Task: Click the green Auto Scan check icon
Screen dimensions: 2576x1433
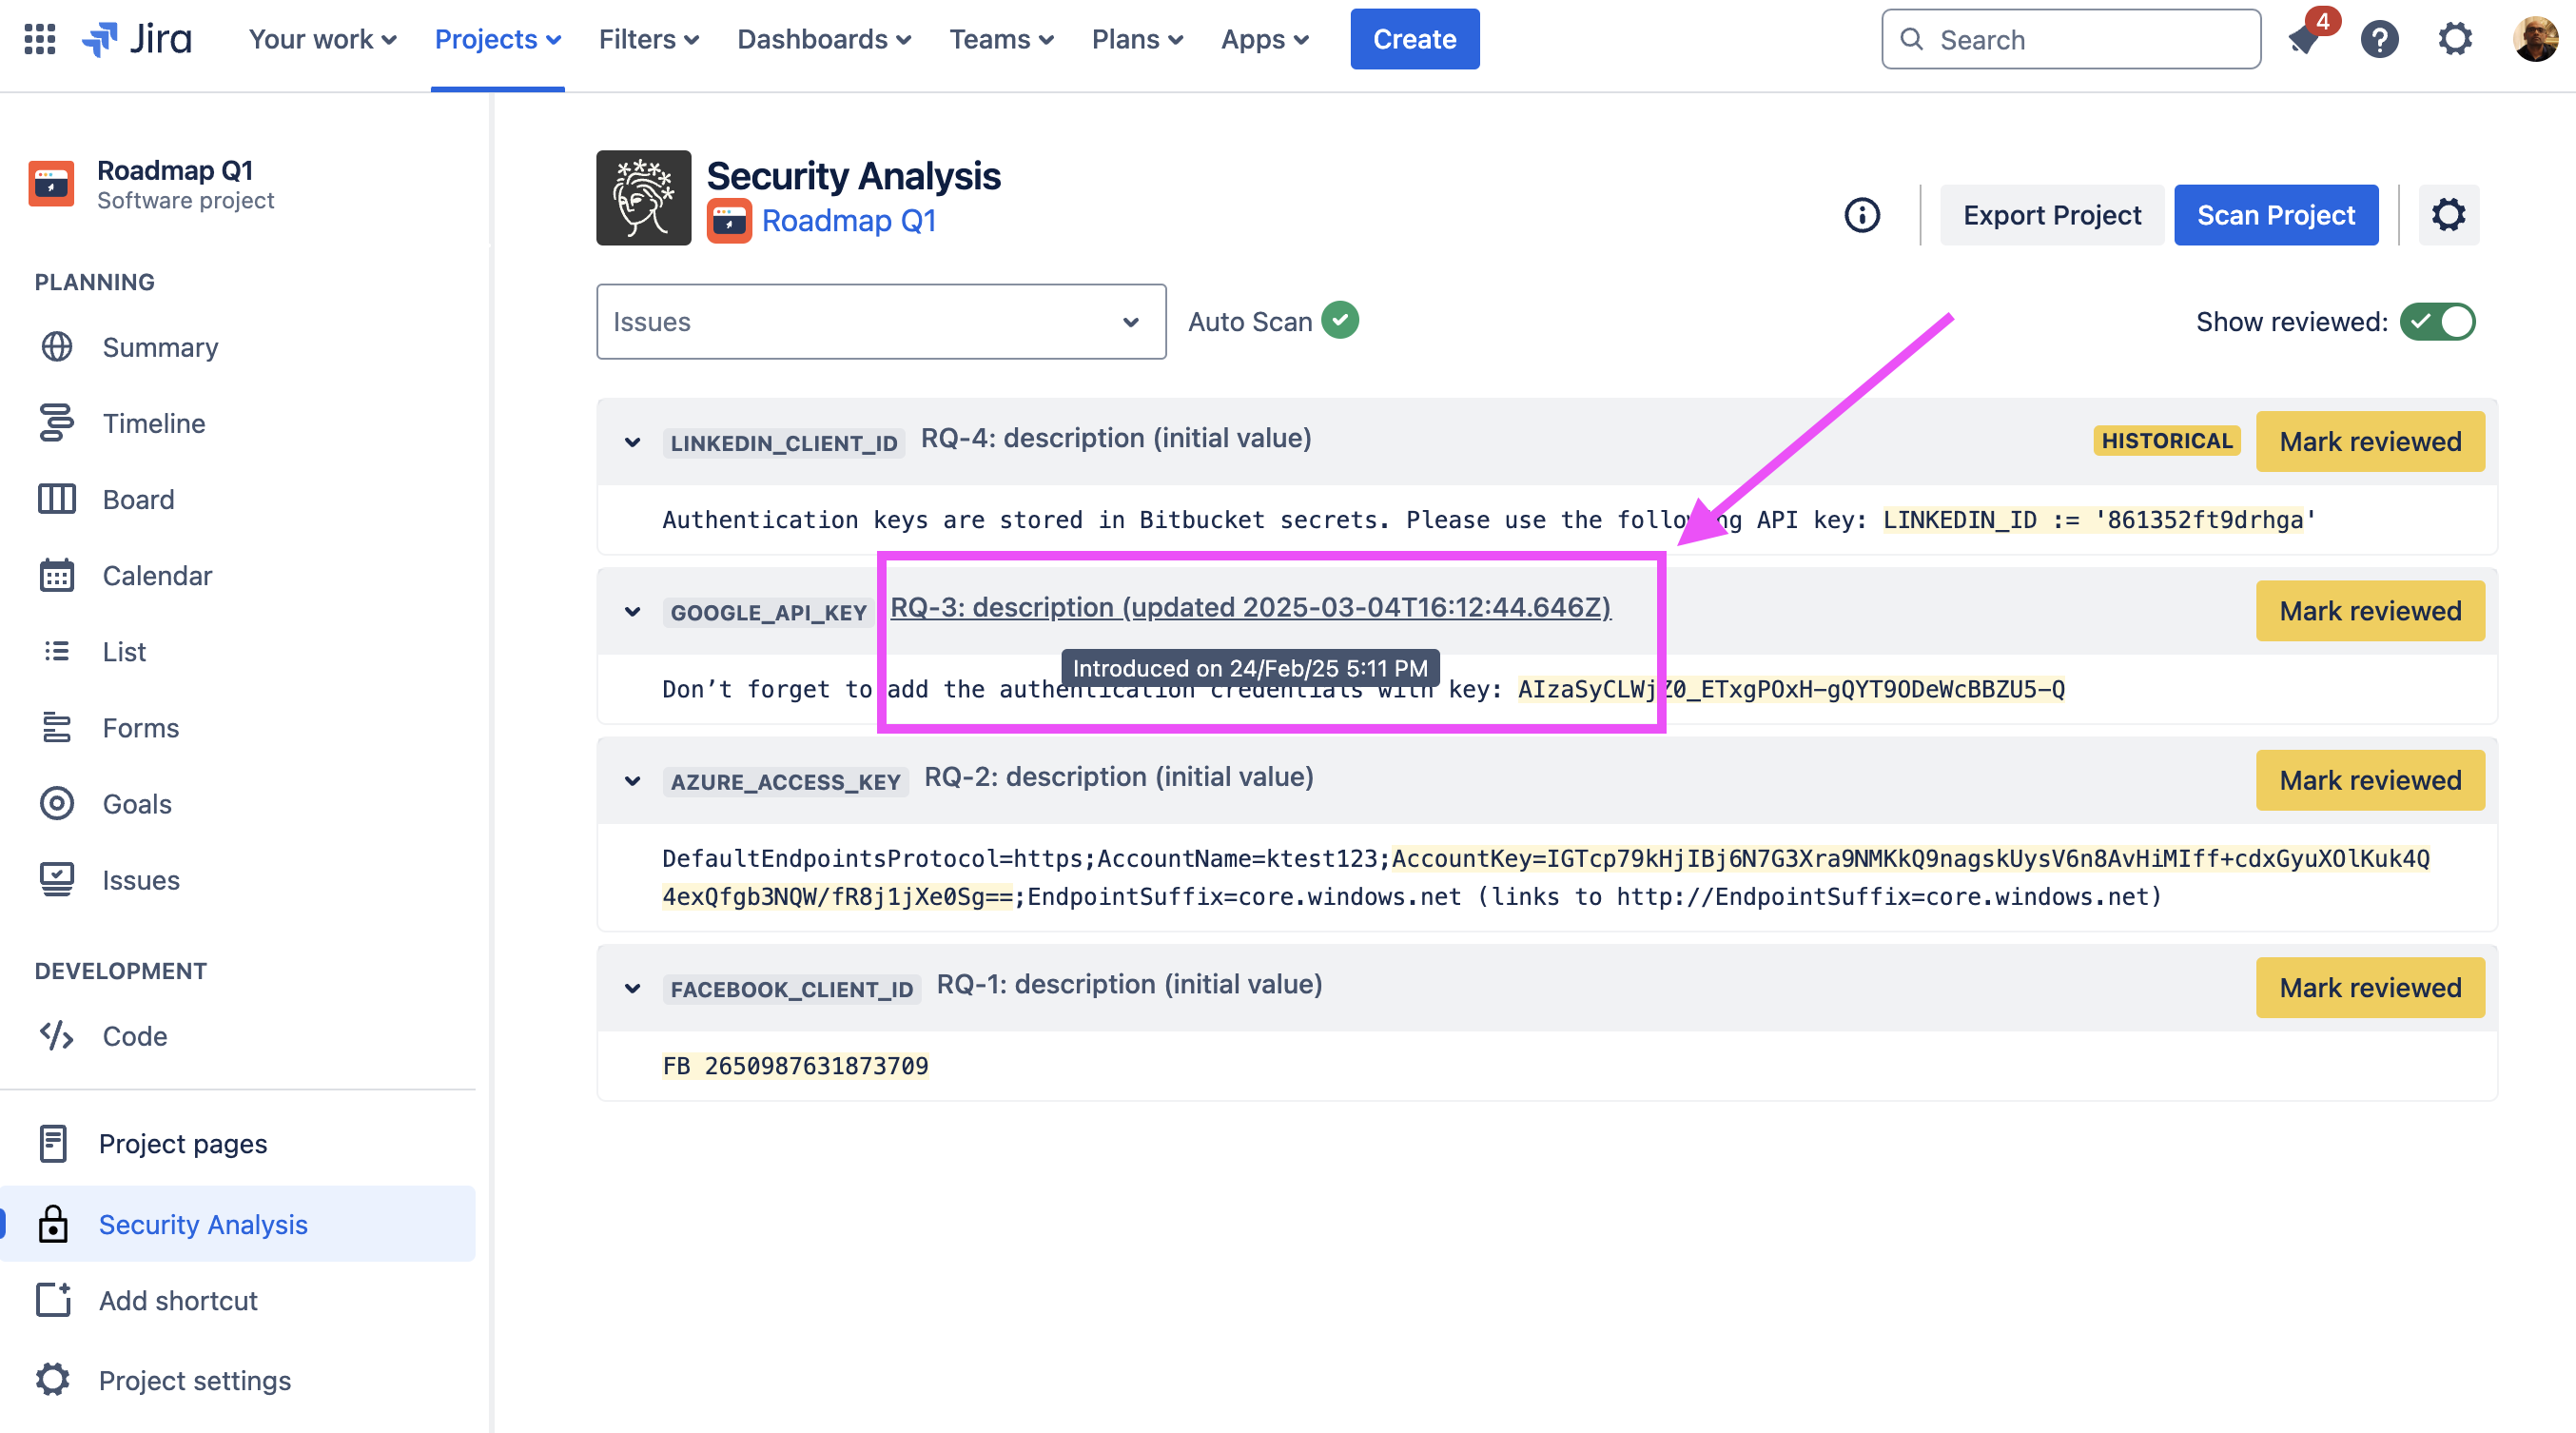Action: pyautogui.click(x=1339, y=320)
